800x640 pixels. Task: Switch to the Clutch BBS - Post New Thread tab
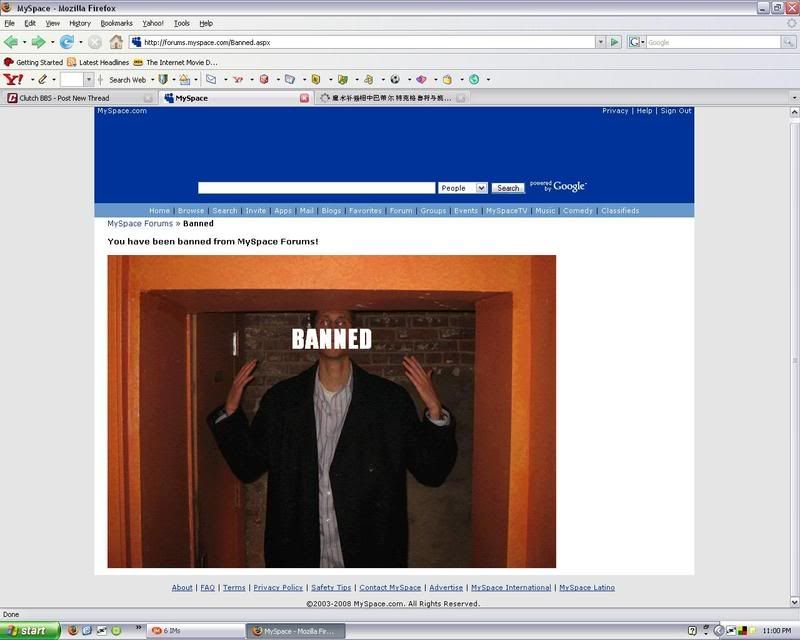(80, 98)
